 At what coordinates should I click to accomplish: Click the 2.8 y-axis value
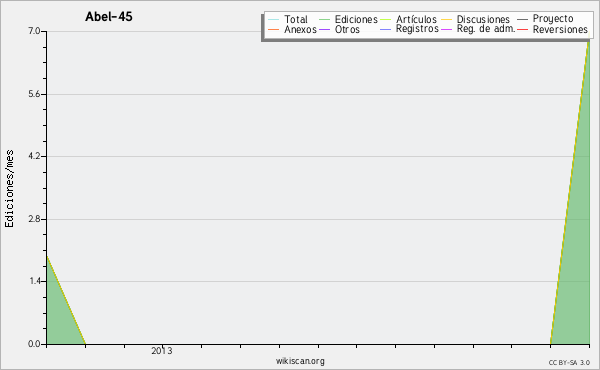click(34, 219)
